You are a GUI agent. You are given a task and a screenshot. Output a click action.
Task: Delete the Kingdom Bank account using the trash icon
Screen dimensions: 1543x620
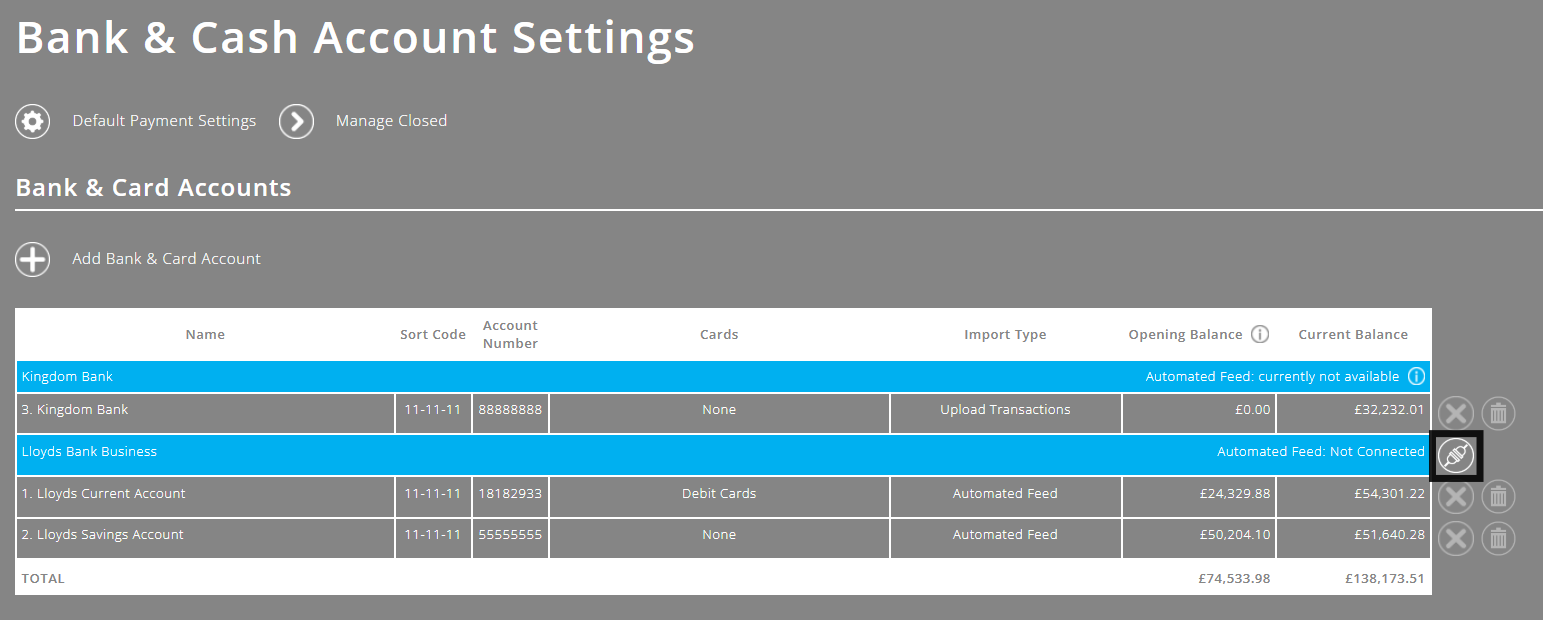tap(1497, 413)
